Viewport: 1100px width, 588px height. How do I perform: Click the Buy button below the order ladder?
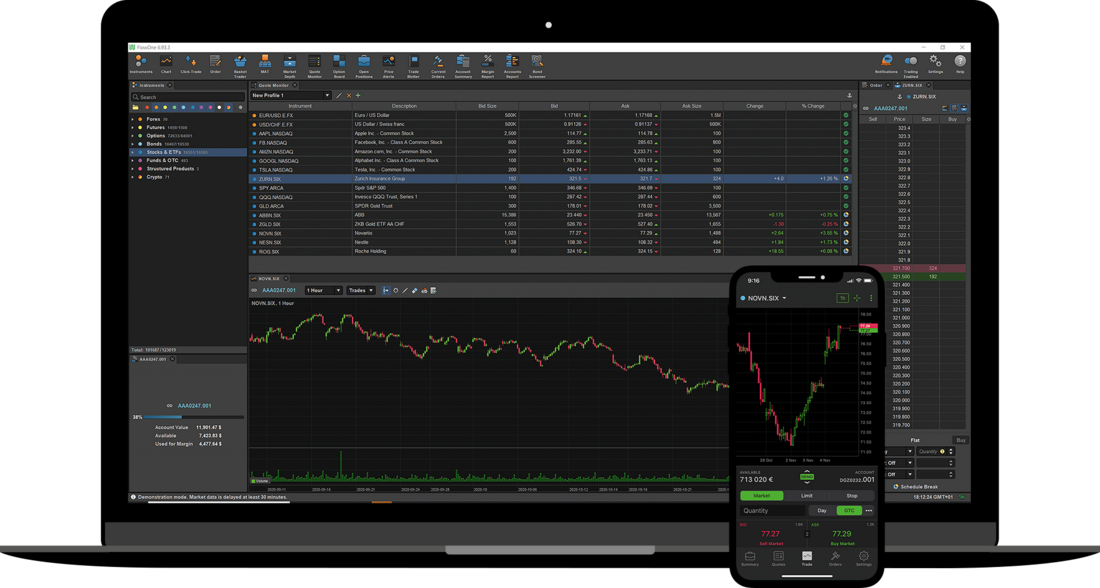tap(961, 440)
